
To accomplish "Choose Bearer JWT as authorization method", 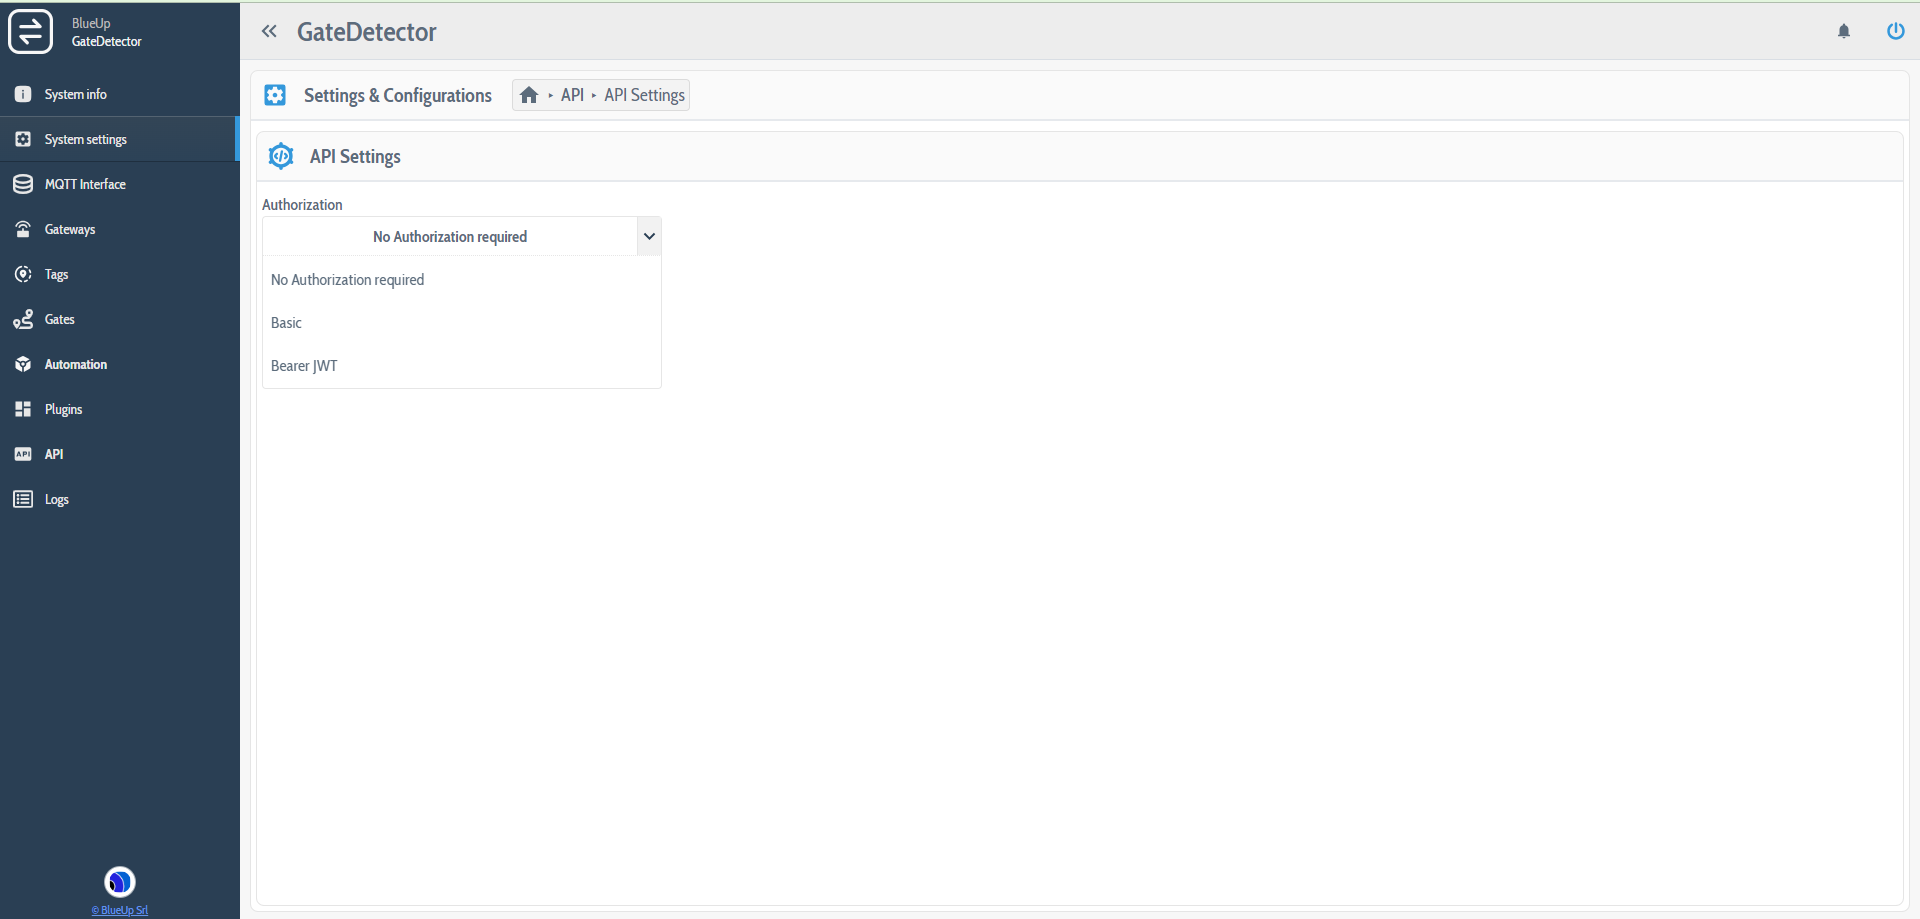I will (304, 365).
